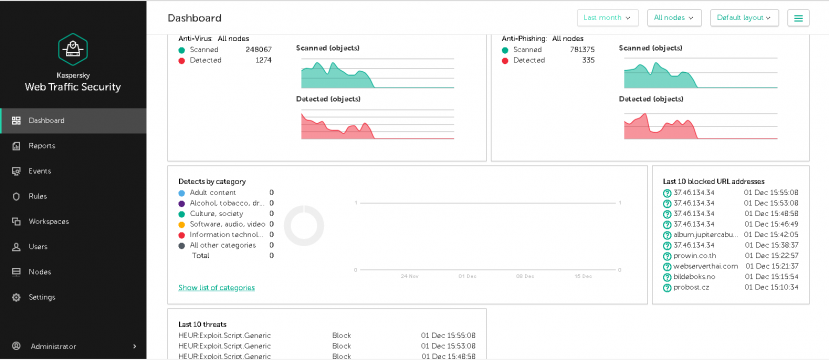Open the Events section
This screenshot has width=829, height=360.
click(73, 171)
